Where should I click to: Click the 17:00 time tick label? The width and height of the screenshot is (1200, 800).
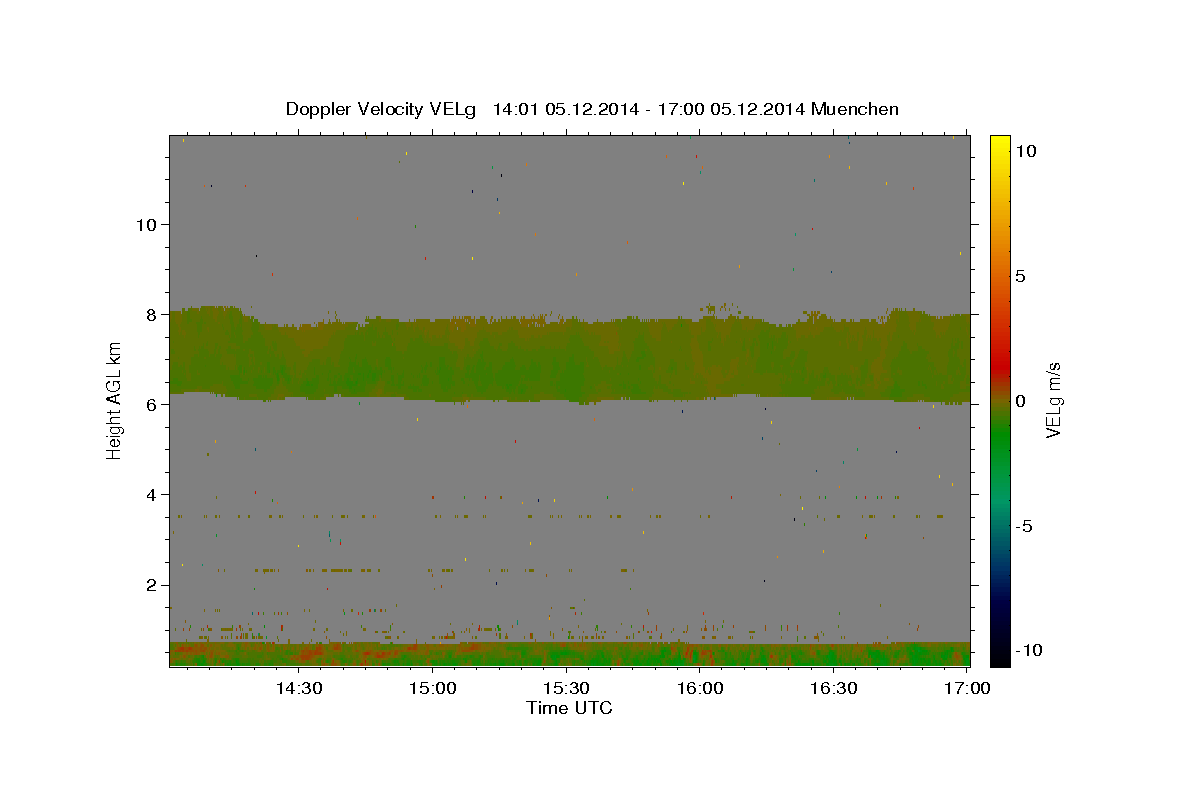click(x=967, y=688)
